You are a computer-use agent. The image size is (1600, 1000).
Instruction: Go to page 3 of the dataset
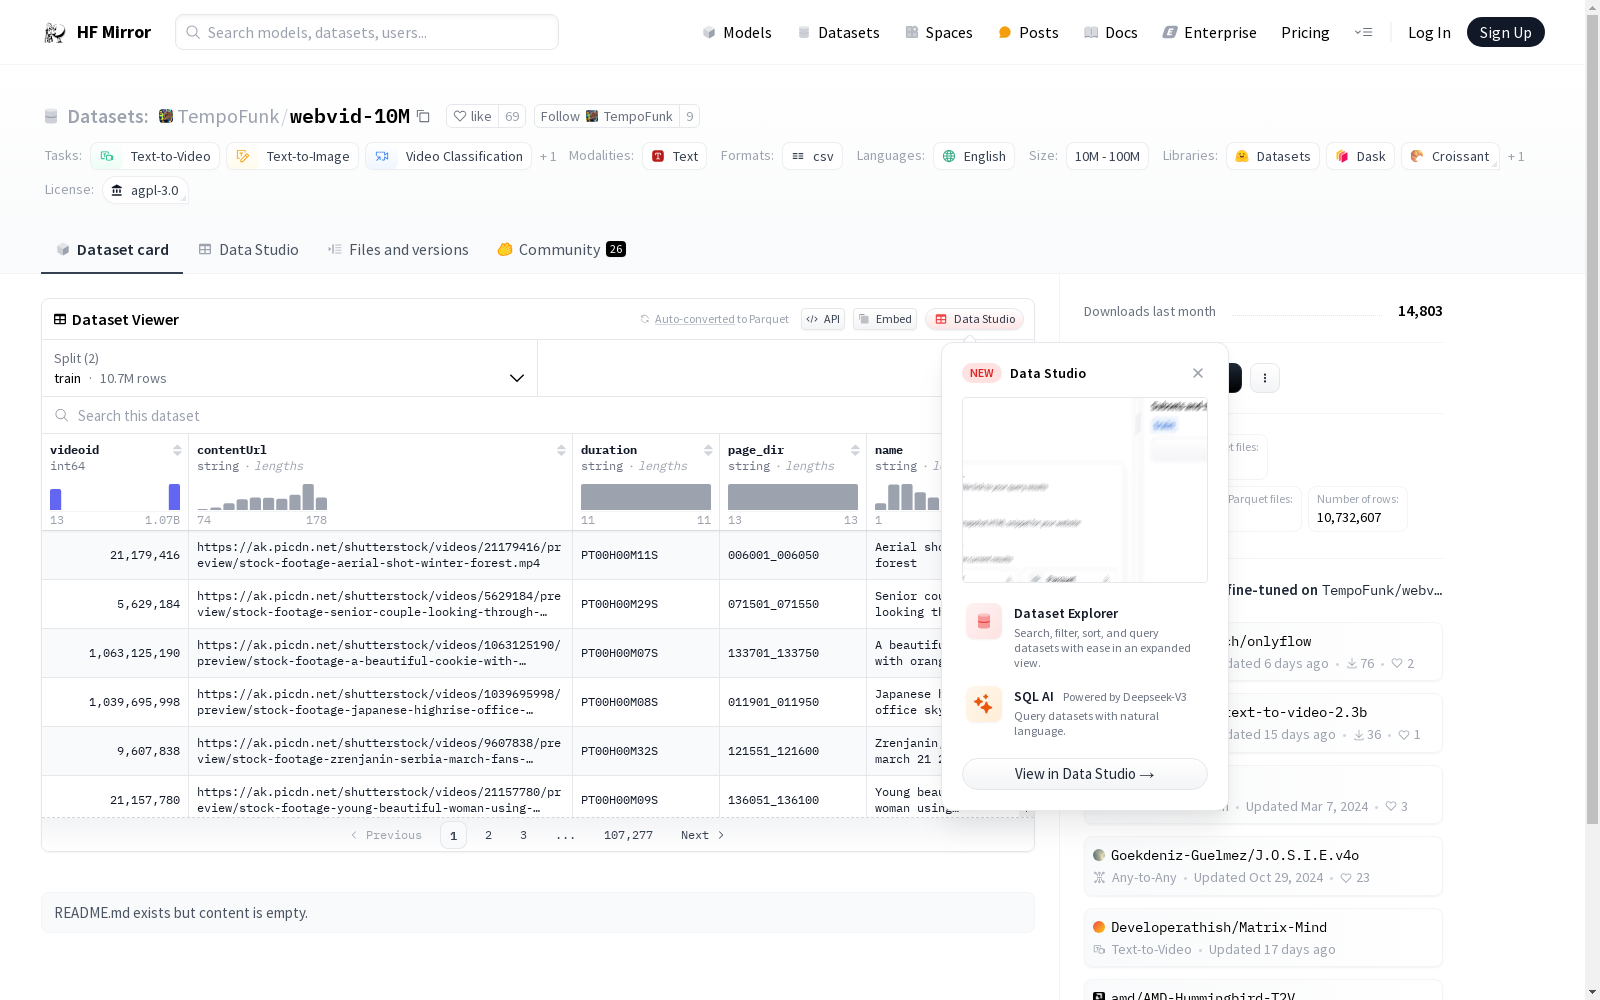(523, 835)
